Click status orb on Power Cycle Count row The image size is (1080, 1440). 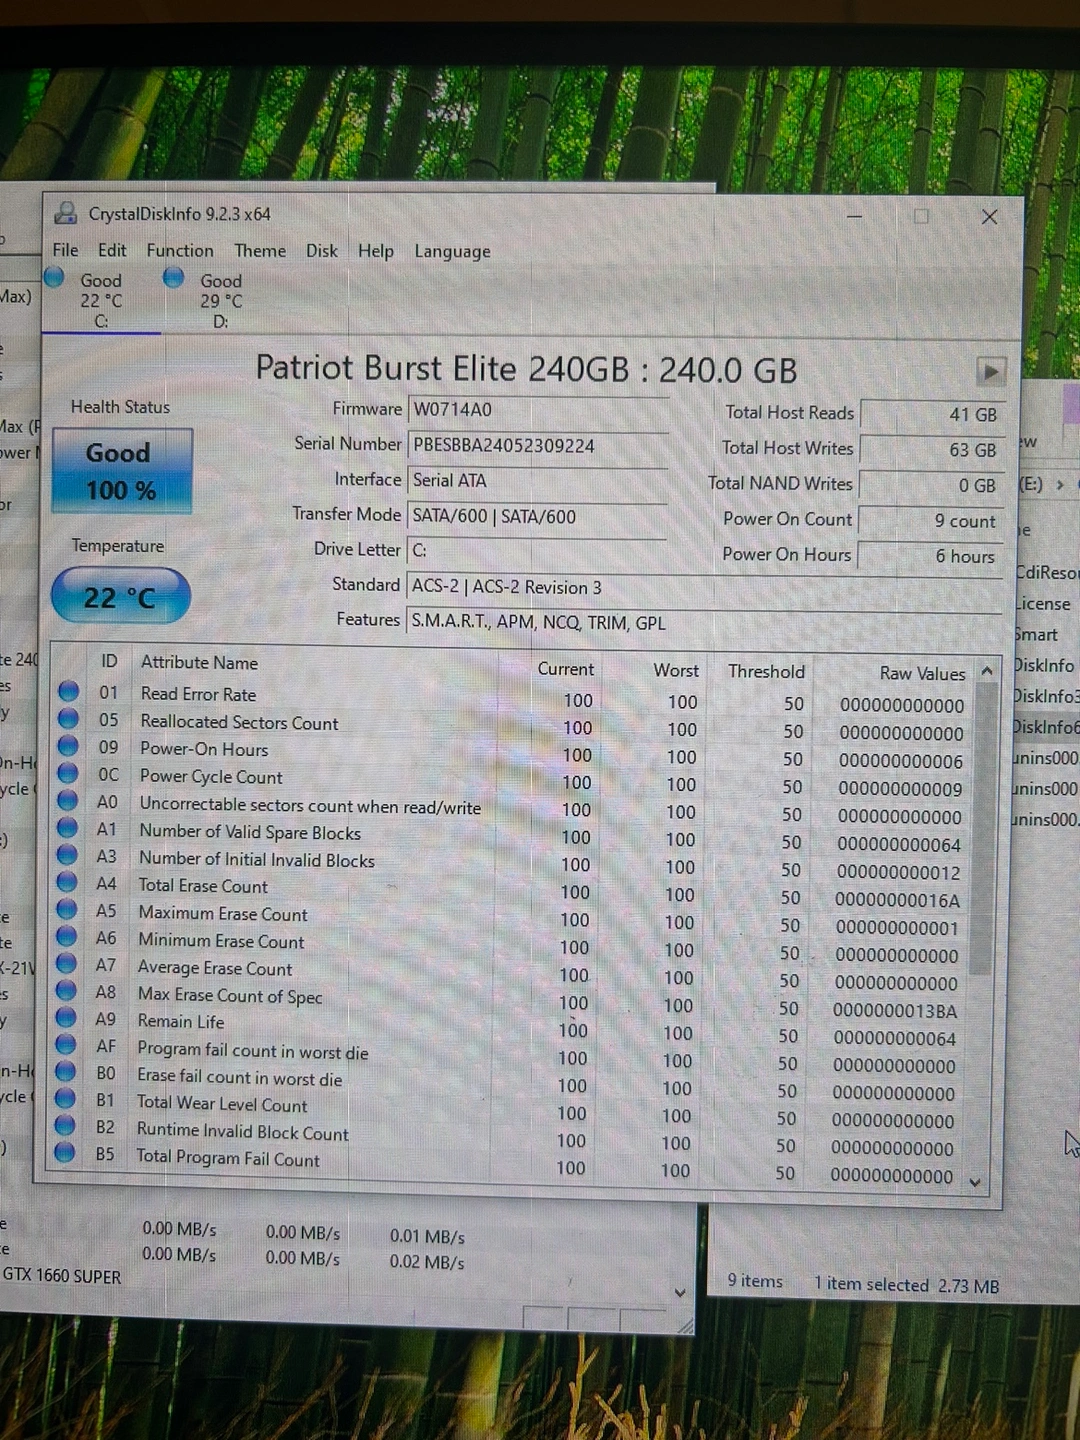pos(68,773)
